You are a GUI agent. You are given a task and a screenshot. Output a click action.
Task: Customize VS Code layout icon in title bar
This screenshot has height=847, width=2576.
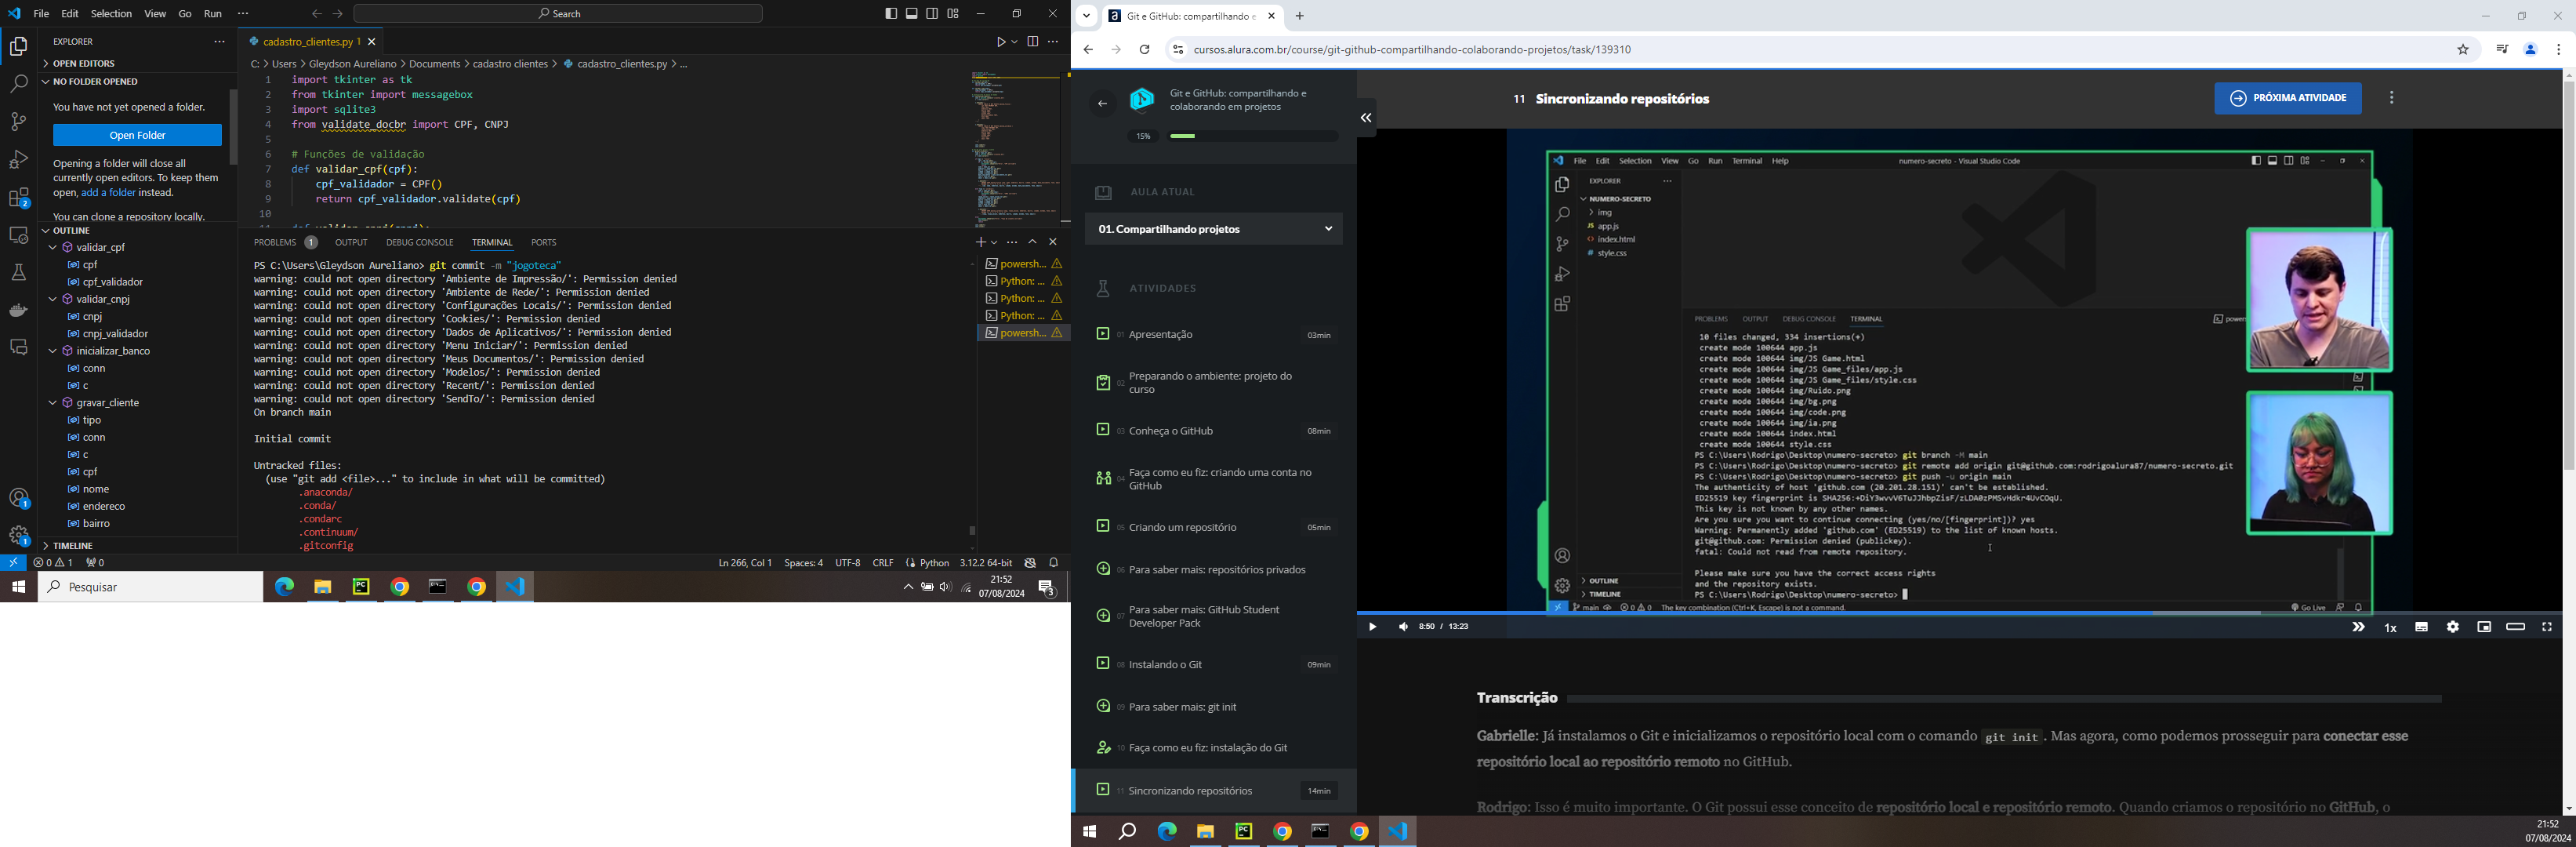(x=954, y=14)
